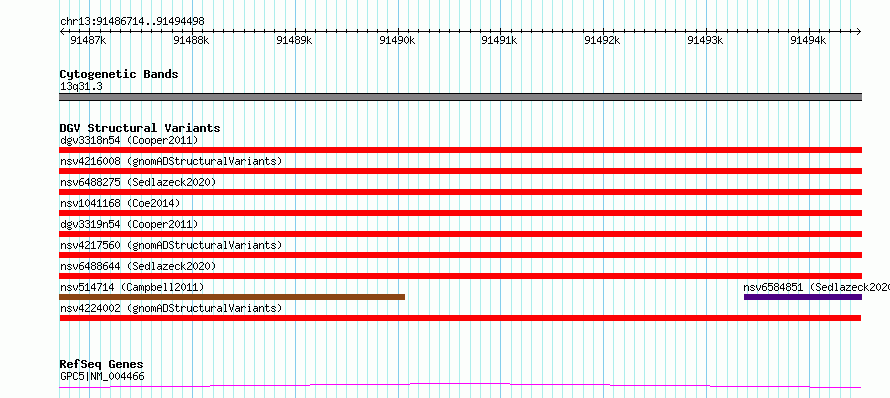Image resolution: width=890 pixels, height=398 pixels.
Task: Click the red bar under nsv1041168
Action: click(x=460, y=213)
